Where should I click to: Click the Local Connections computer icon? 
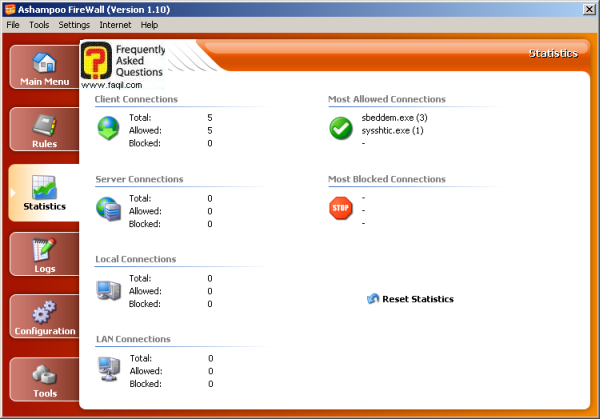click(108, 290)
